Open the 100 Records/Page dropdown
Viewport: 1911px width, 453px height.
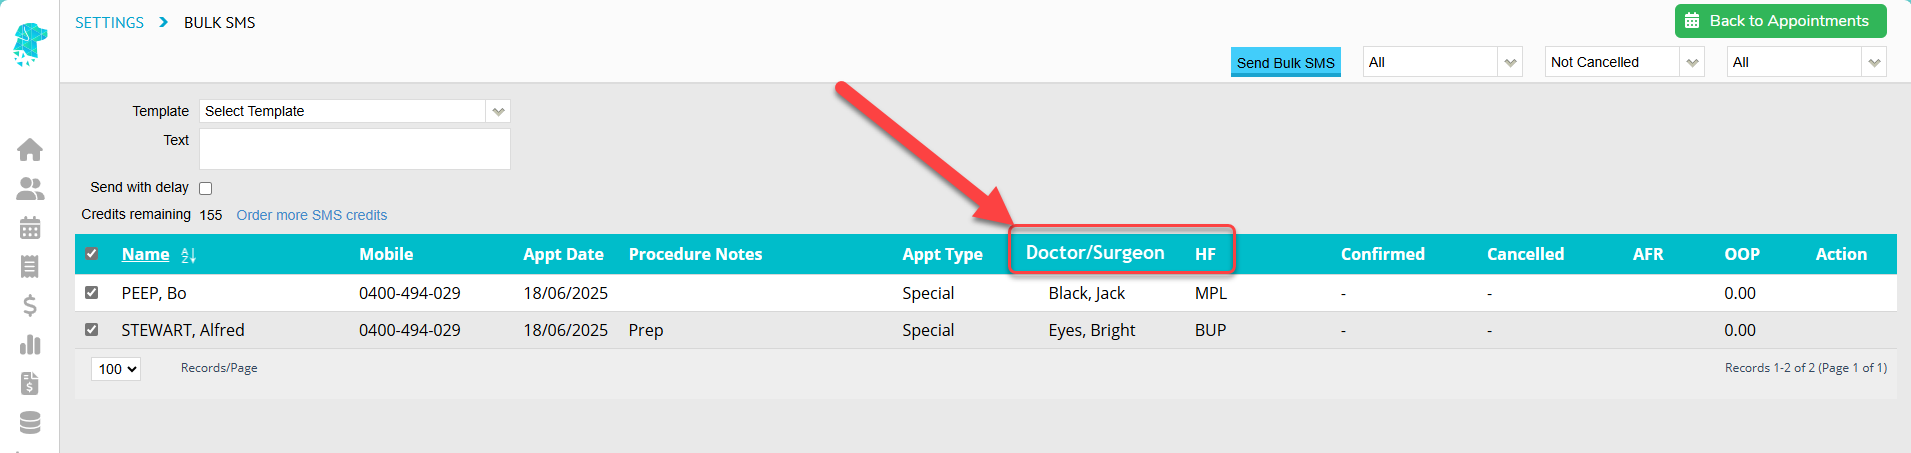click(116, 369)
